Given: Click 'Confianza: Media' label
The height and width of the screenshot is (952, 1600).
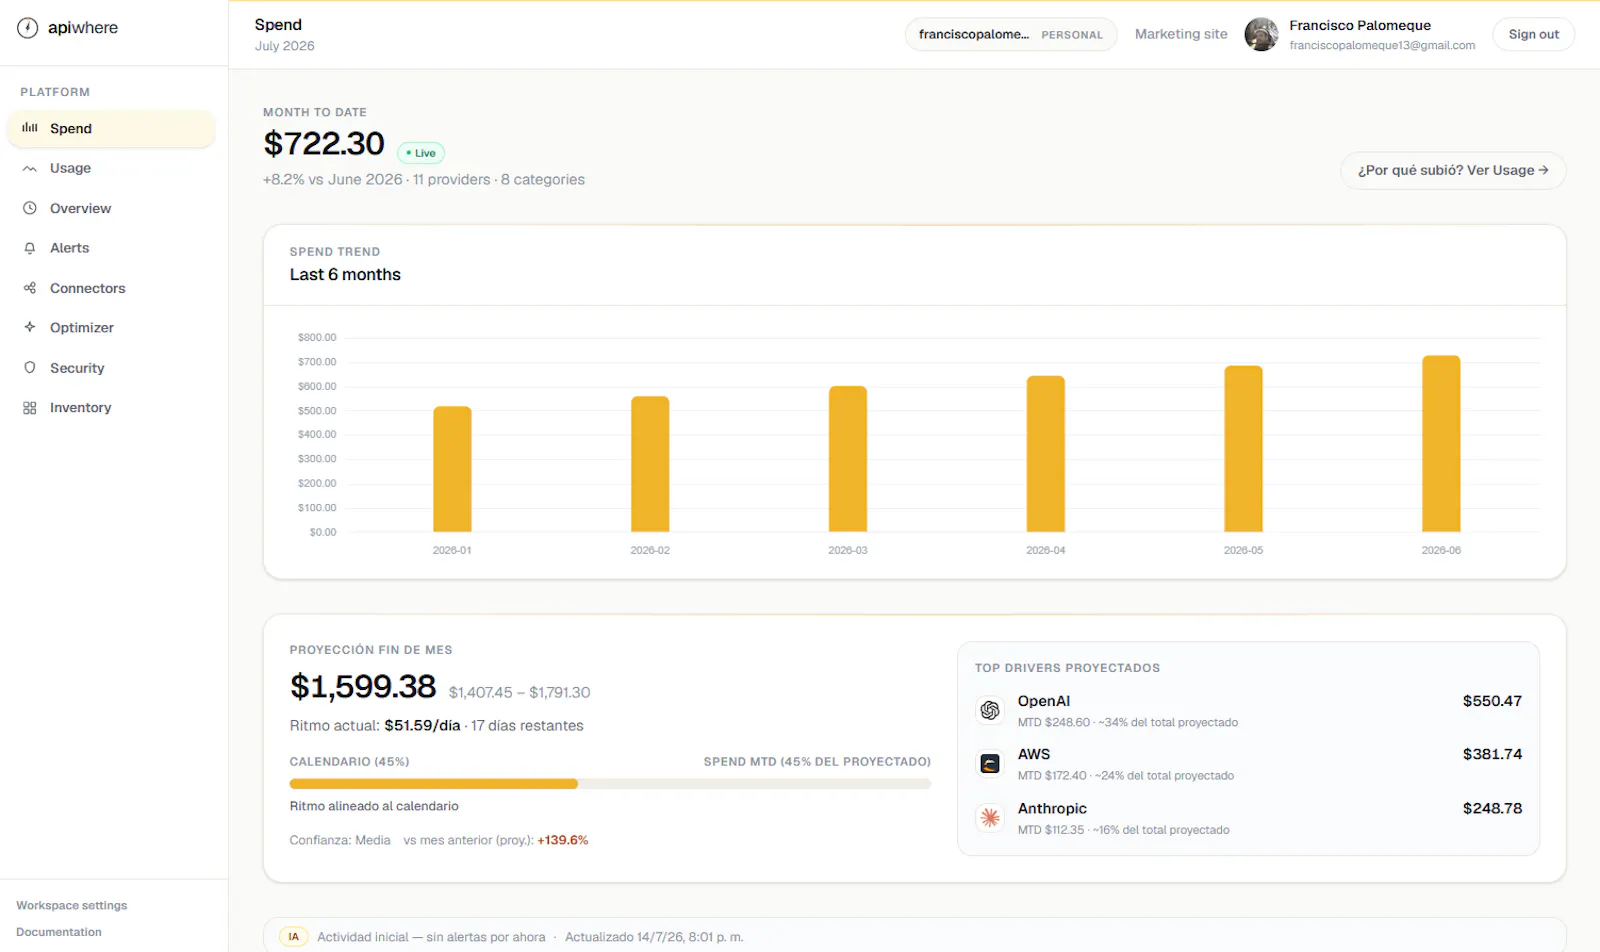Looking at the screenshot, I should [x=340, y=840].
